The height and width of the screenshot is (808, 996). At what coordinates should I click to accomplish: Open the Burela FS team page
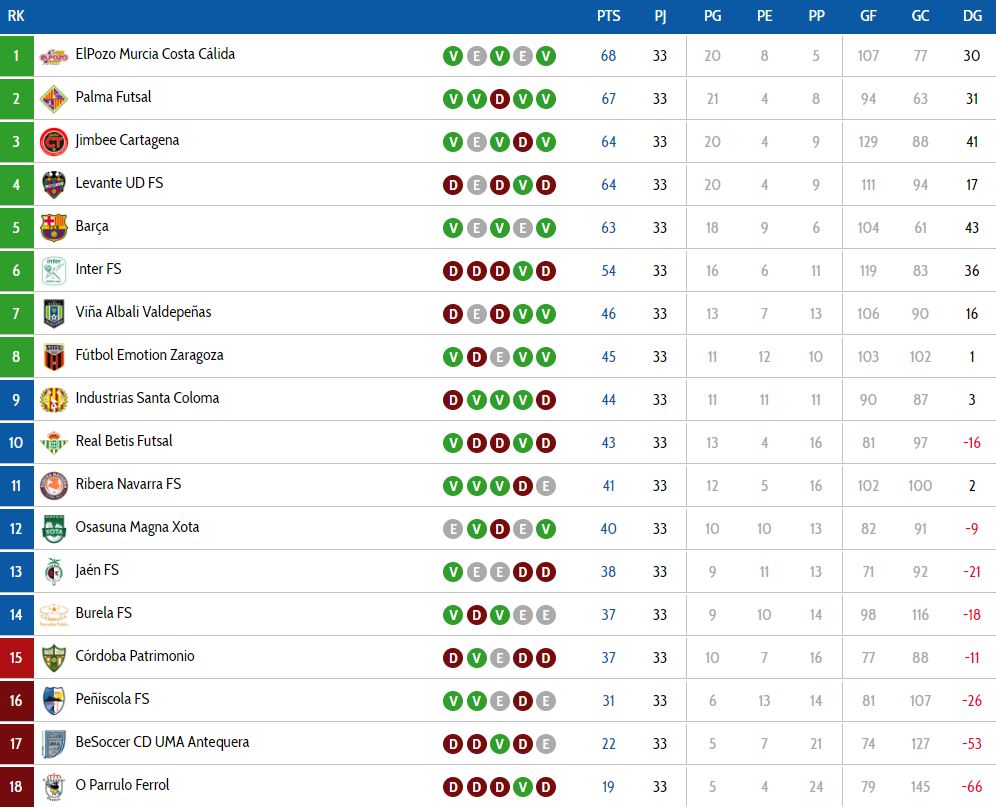point(103,613)
